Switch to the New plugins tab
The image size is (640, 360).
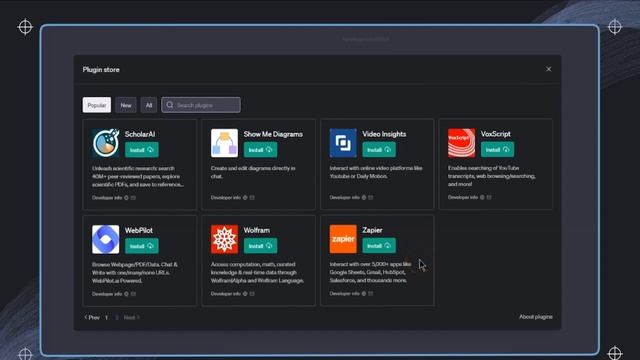point(126,105)
